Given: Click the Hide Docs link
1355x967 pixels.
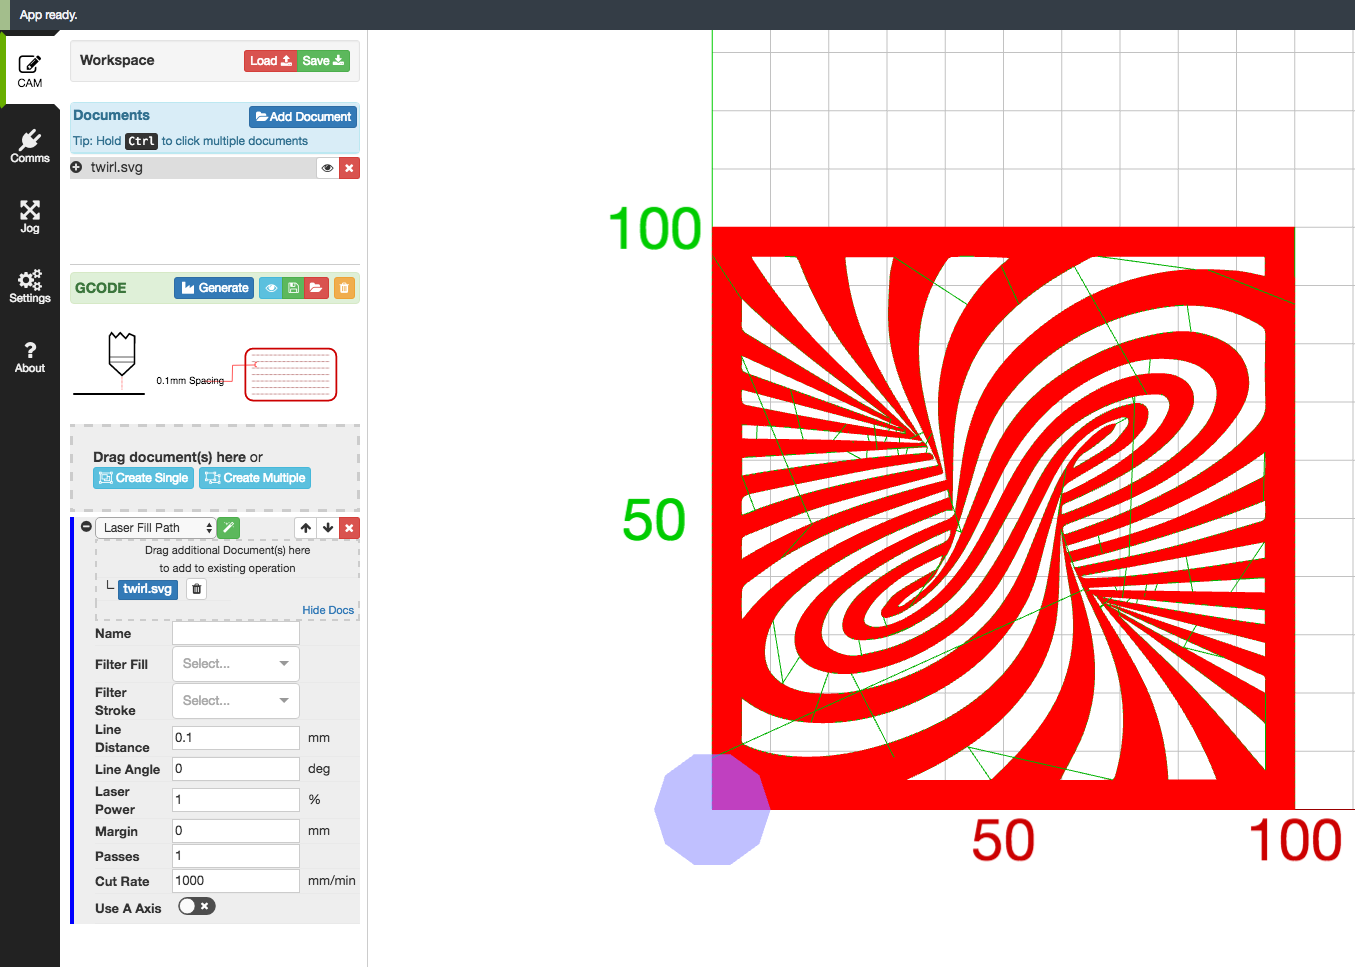Looking at the screenshot, I should (x=328, y=610).
